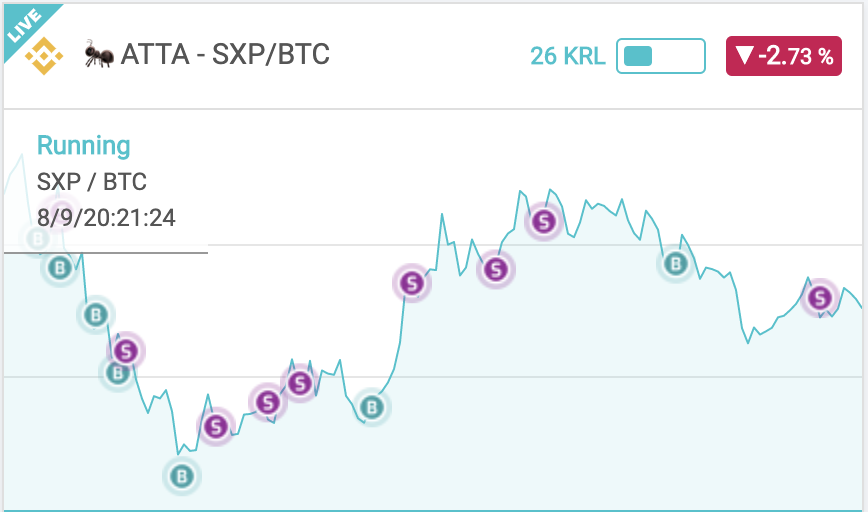The image size is (868, 512).
Task: Select the Sell marker right after the lowest Buy
Action: point(216,427)
